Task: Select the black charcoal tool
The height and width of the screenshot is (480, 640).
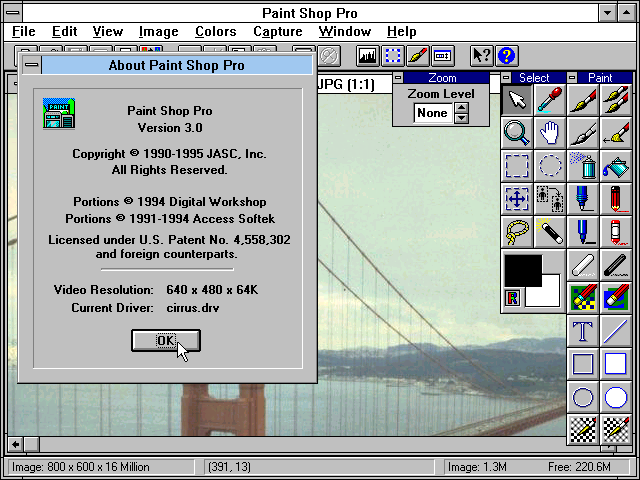Action: click(616, 265)
